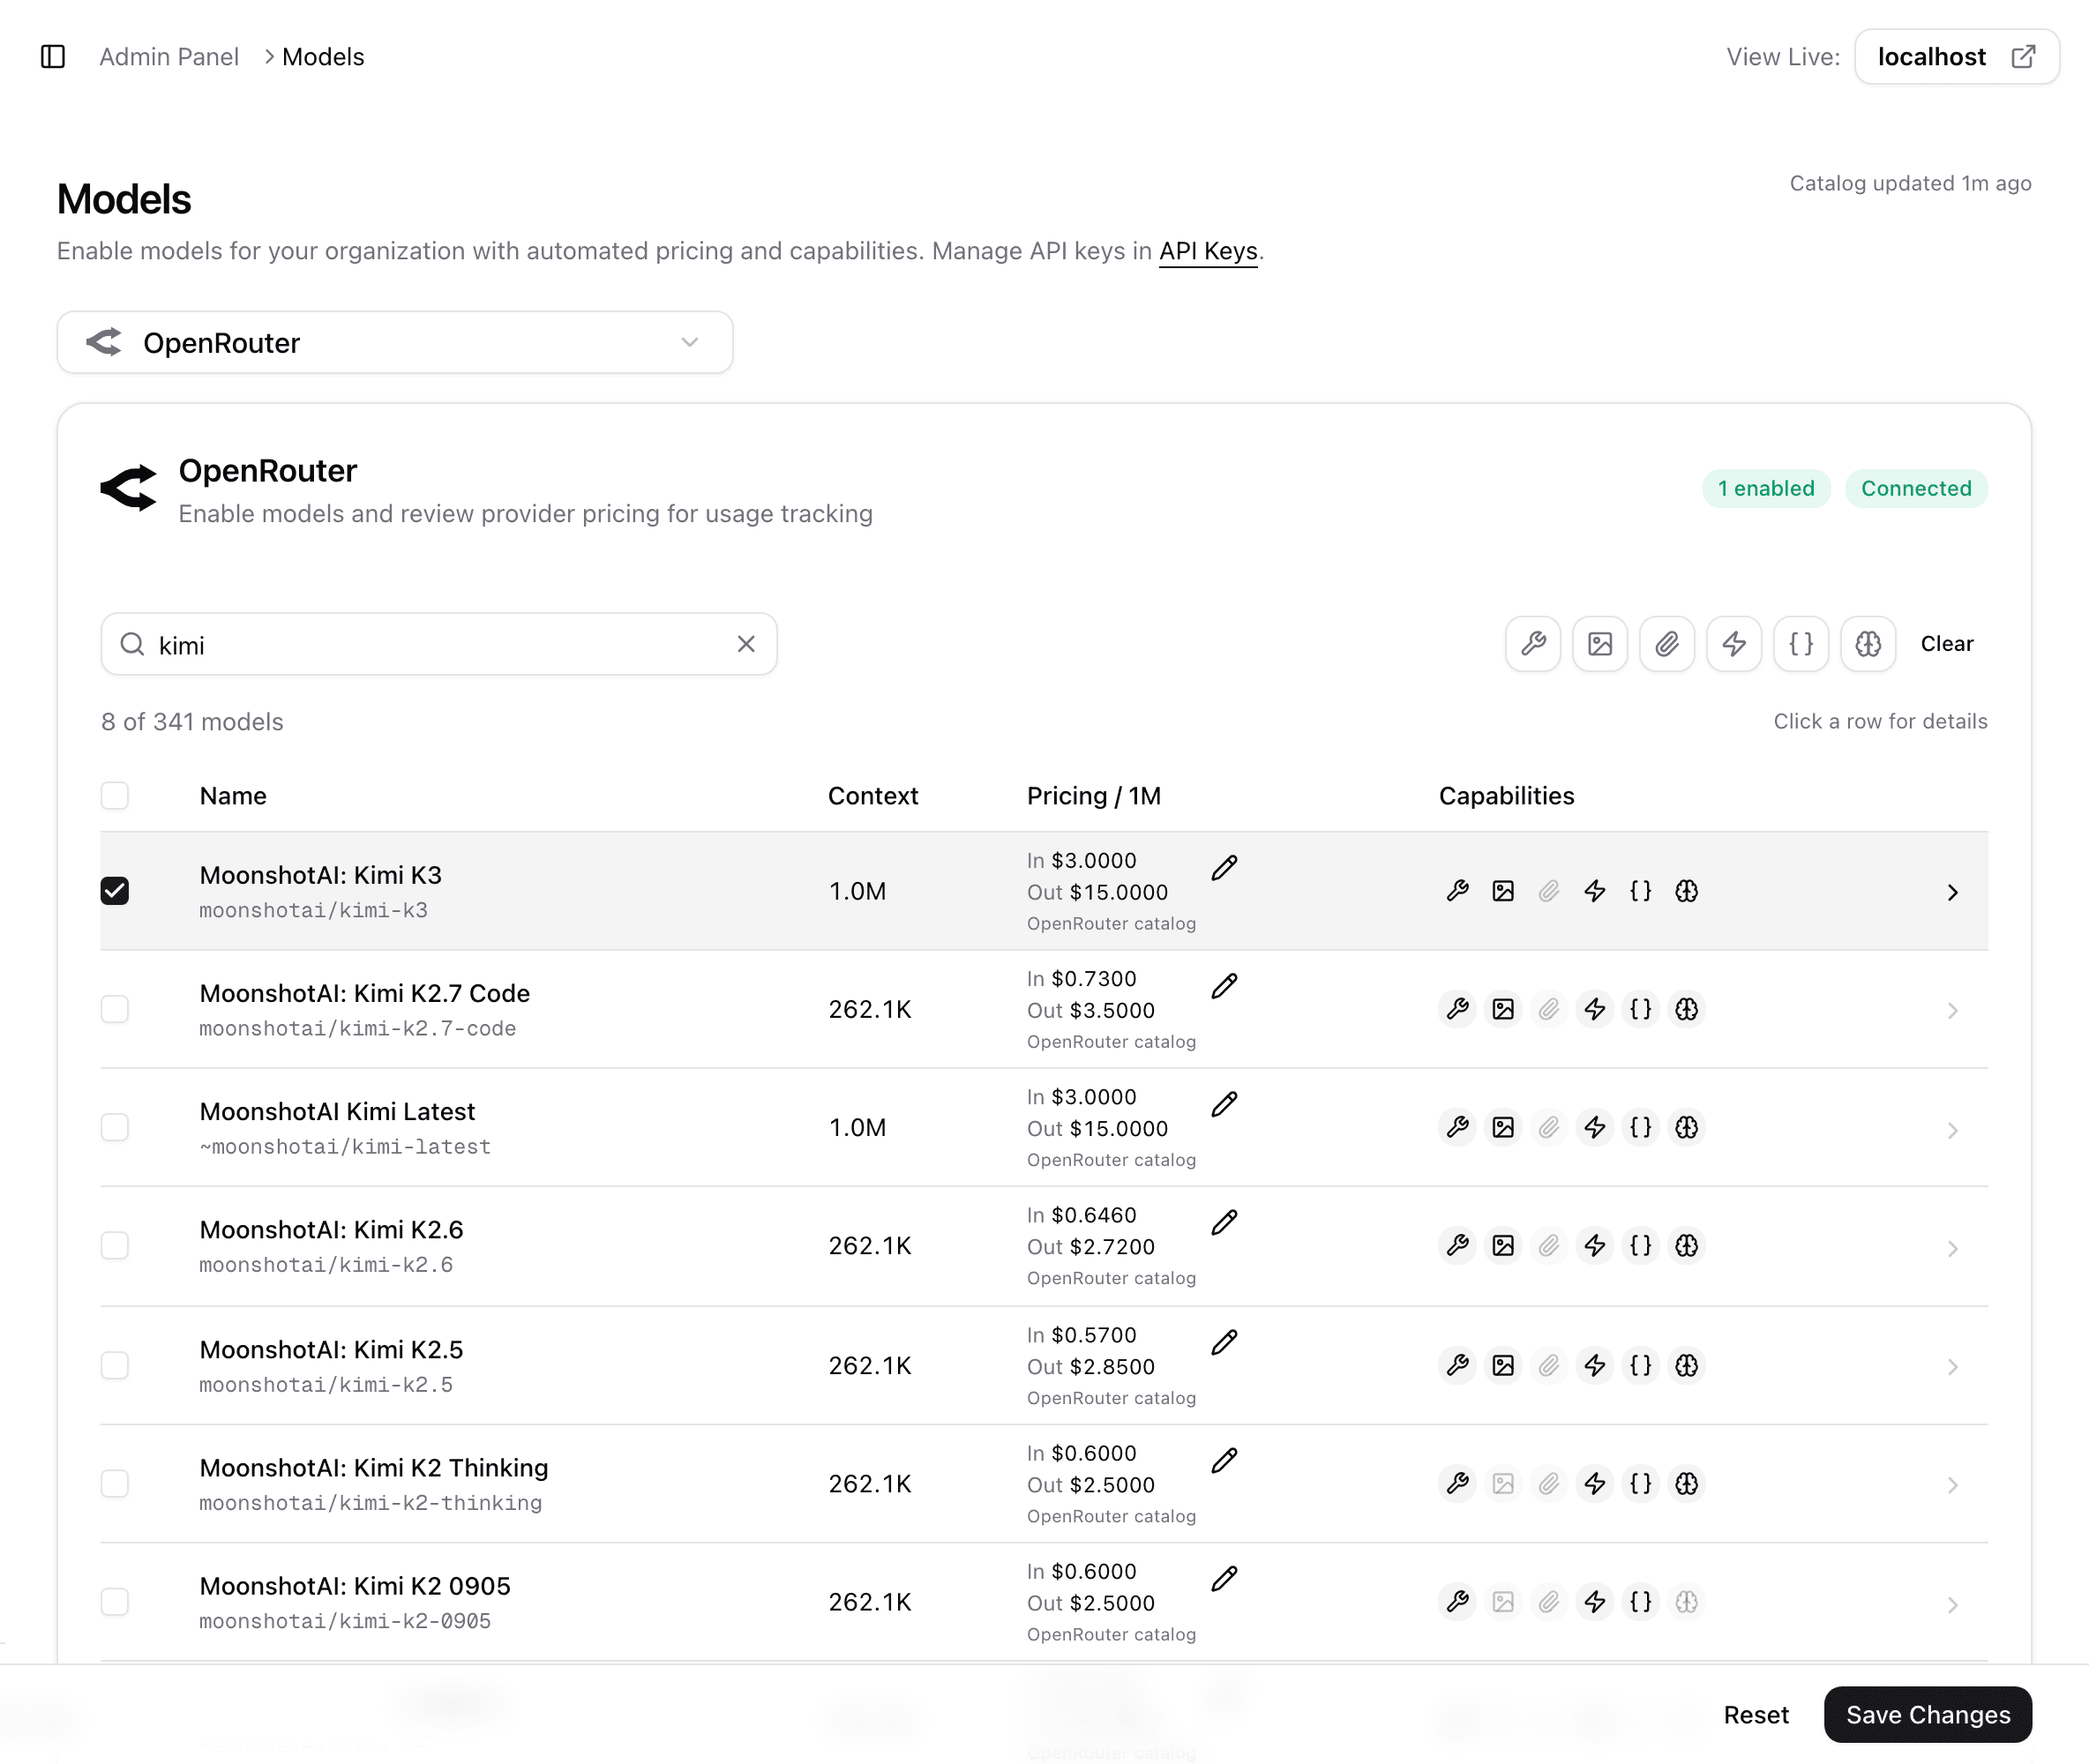Click the Connected status badge
Viewport: 2089px width, 1764px height.
[1916, 489]
